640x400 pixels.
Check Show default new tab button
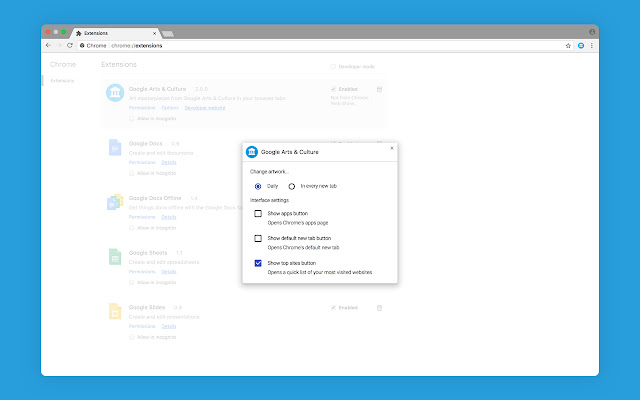point(258,238)
